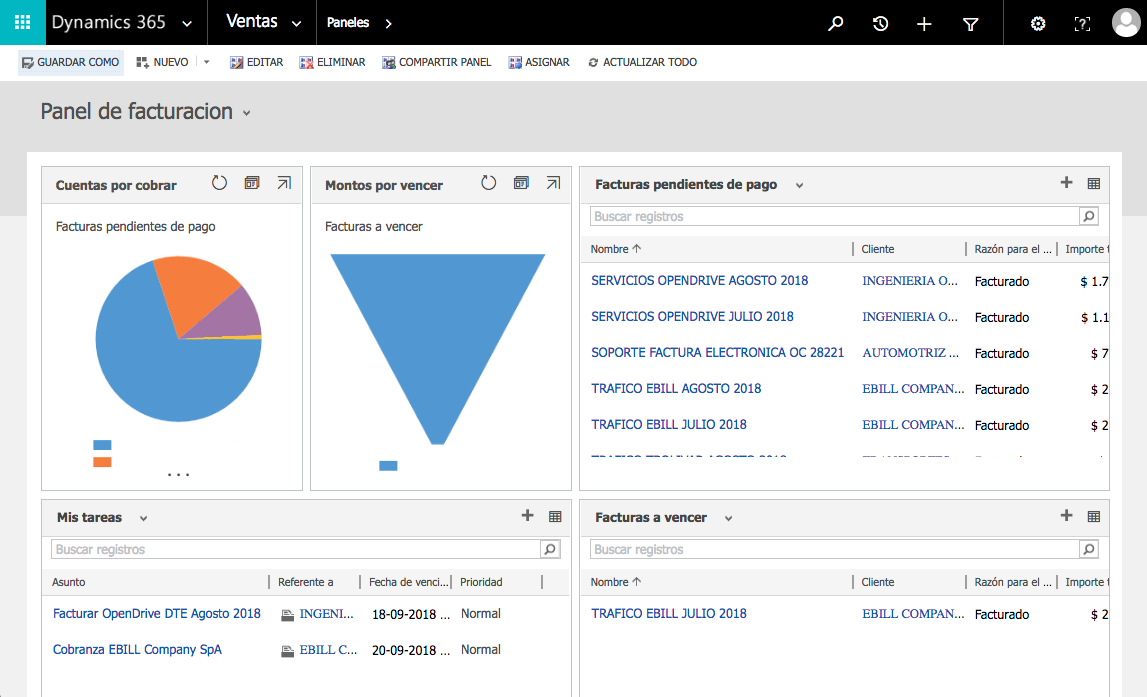The image size is (1147, 697).
Task: Add record in Facturas pendientes de pago
Action: pyautogui.click(x=1067, y=183)
